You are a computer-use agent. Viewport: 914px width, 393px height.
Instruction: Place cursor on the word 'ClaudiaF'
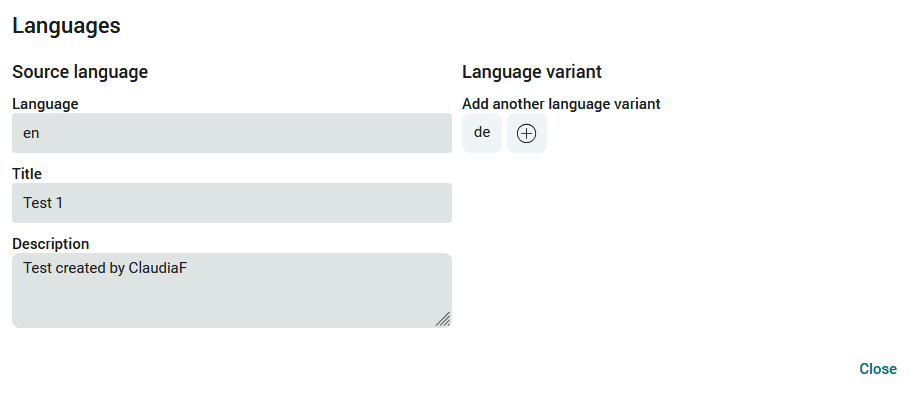click(x=157, y=268)
